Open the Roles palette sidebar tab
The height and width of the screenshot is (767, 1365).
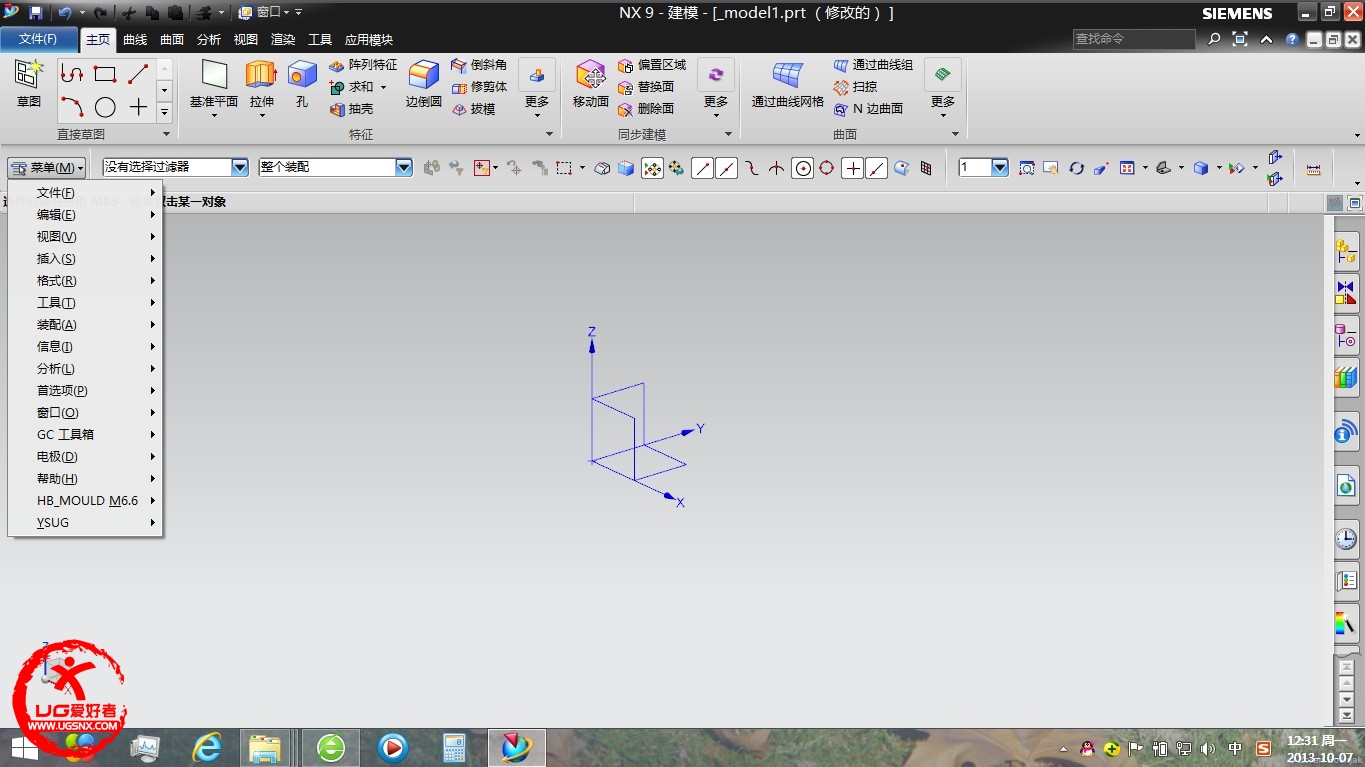pos(1346,581)
